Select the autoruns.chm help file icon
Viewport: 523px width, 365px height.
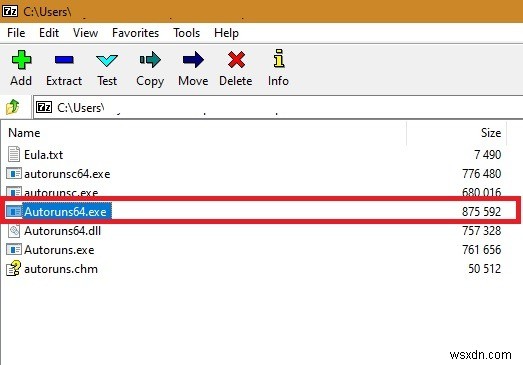click(x=14, y=269)
